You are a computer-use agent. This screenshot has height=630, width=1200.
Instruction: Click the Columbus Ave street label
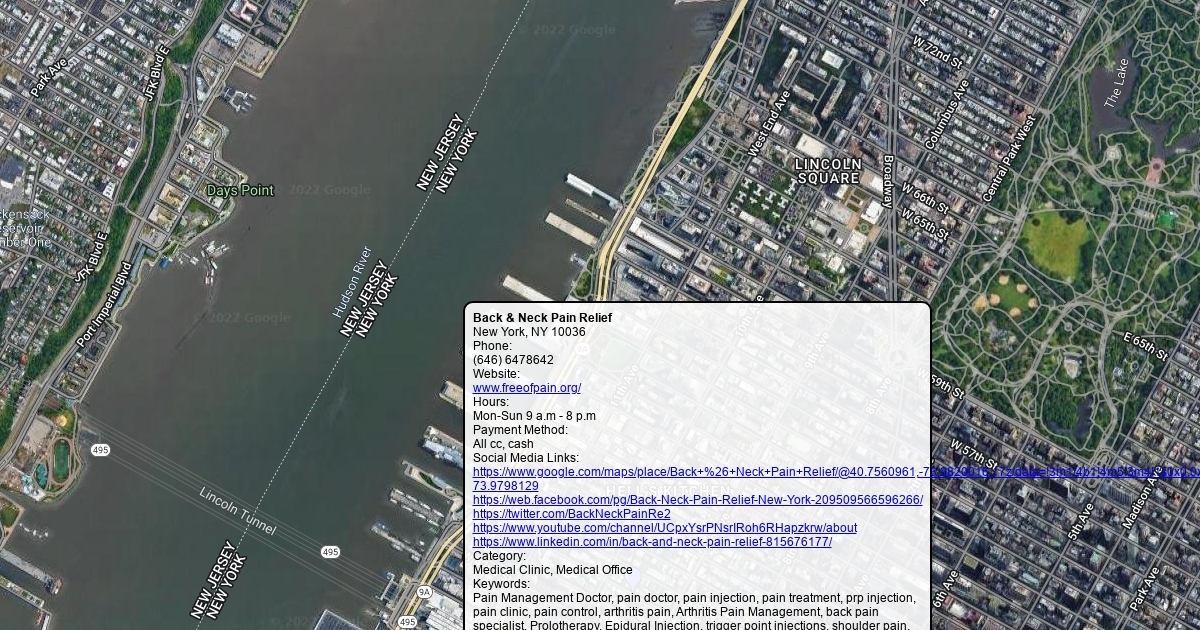946,114
